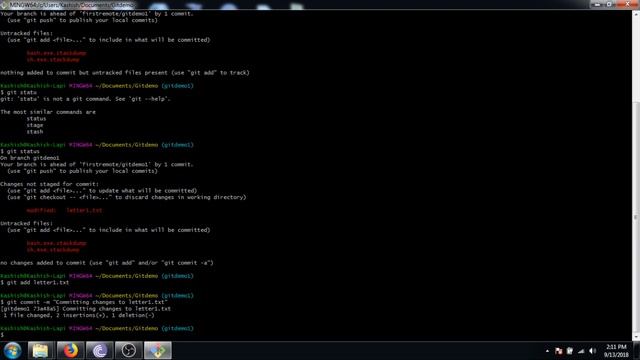
Task: Launch Firefox from the taskbar
Action: [70, 351]
